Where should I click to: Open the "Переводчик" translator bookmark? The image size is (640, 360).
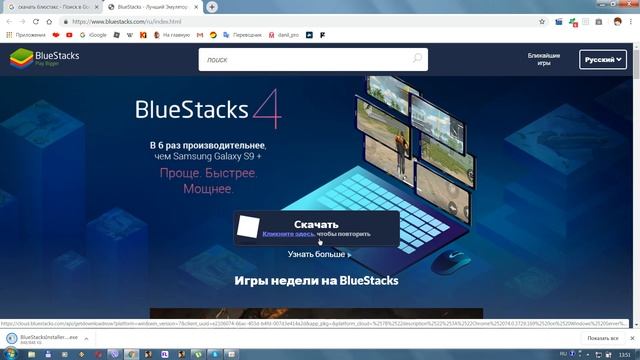(242, 35)
